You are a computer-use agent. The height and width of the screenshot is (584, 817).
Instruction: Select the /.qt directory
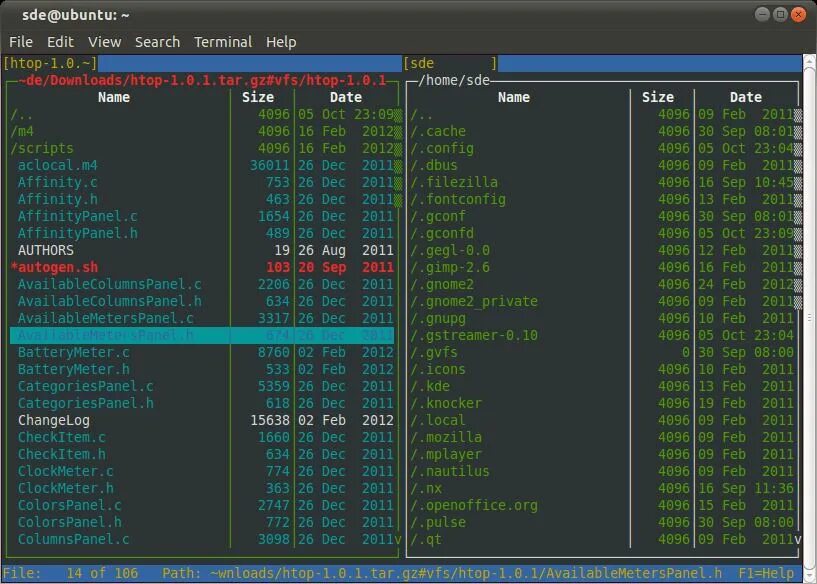click(602, 540)
